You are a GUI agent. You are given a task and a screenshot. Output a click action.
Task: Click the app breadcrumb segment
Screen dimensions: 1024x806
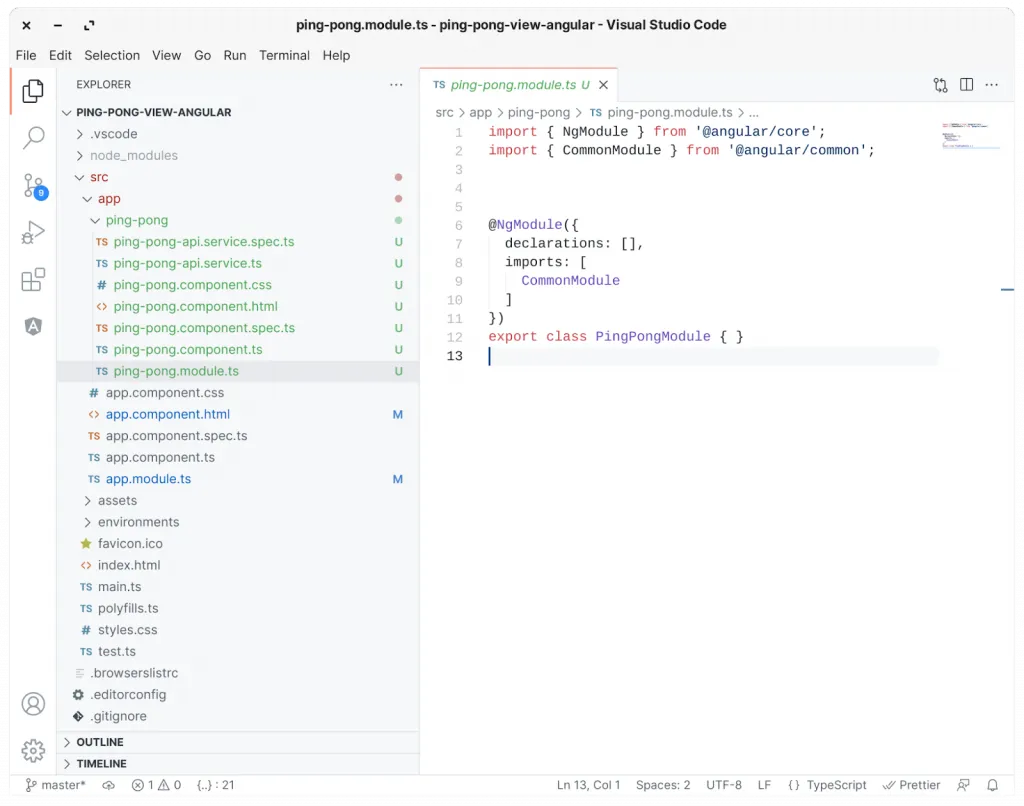point(481,112)
